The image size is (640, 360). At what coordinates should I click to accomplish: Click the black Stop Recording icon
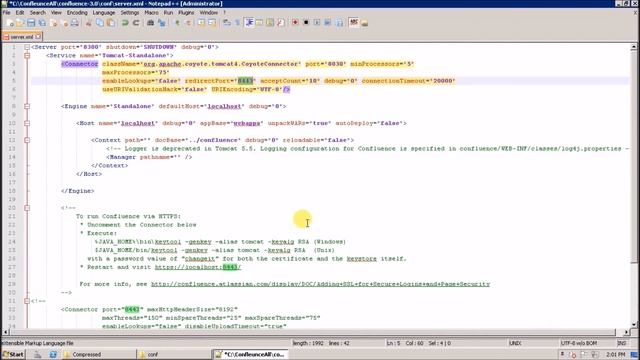pyautogui.click(x=306, y=23)
